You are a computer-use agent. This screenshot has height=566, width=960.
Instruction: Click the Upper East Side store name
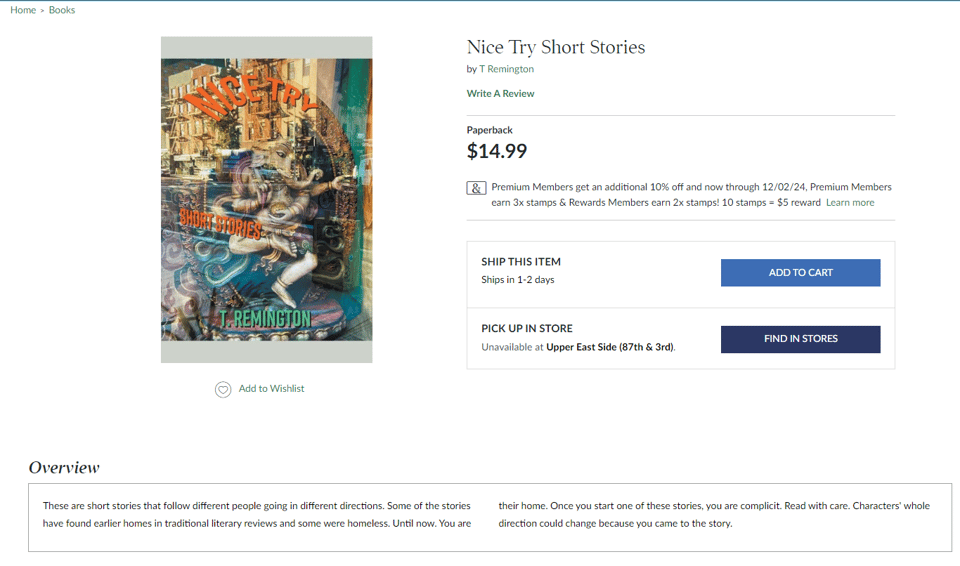(610, 347)
